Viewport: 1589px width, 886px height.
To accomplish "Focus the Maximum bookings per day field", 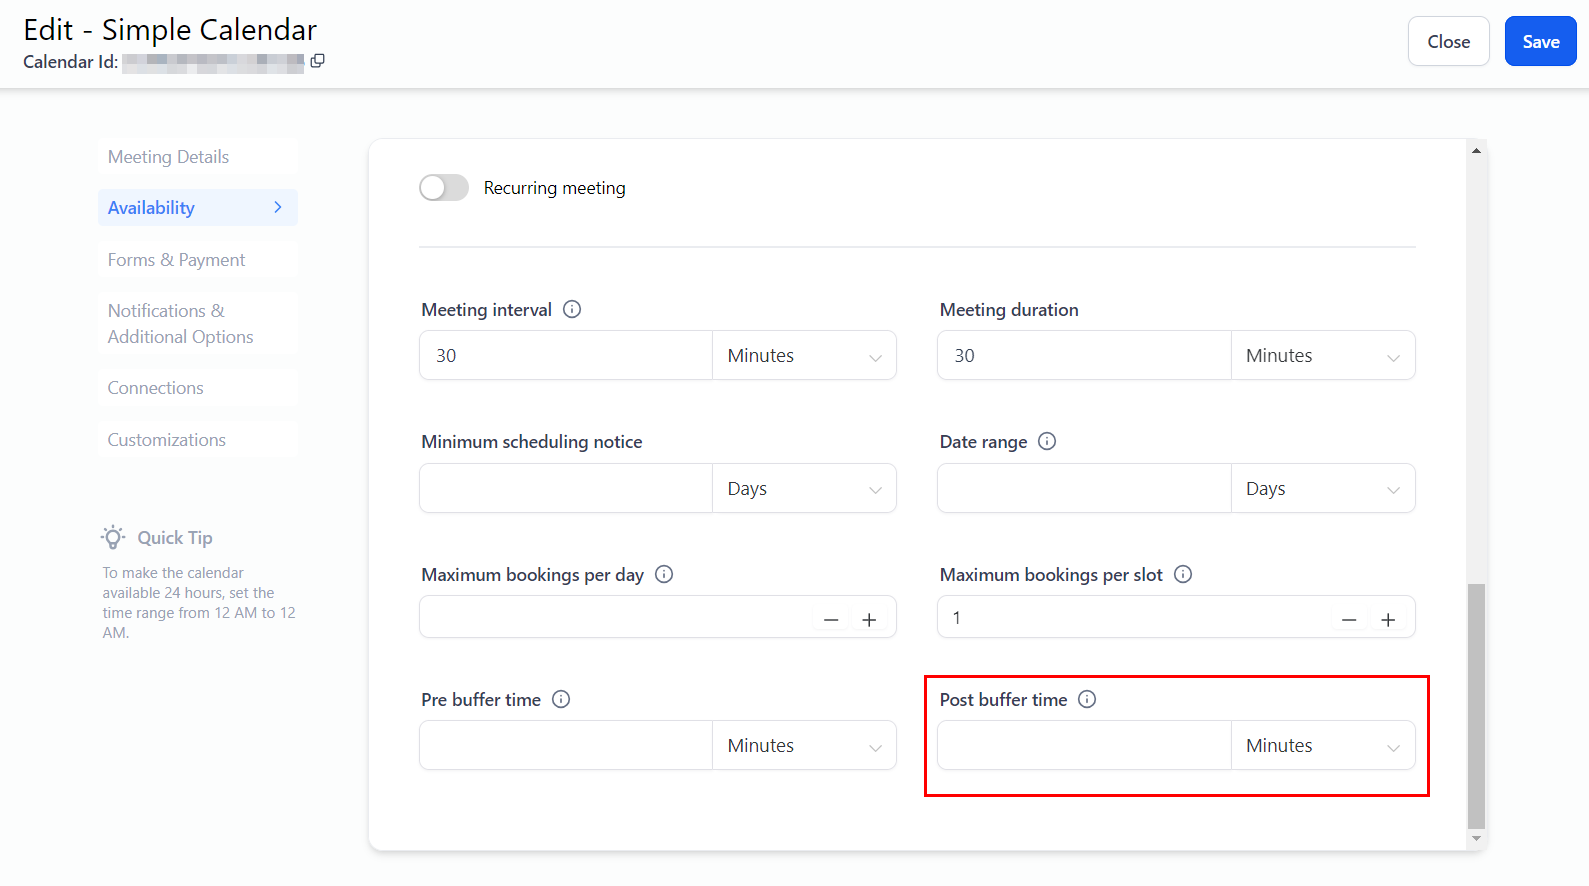I will 615,617.
